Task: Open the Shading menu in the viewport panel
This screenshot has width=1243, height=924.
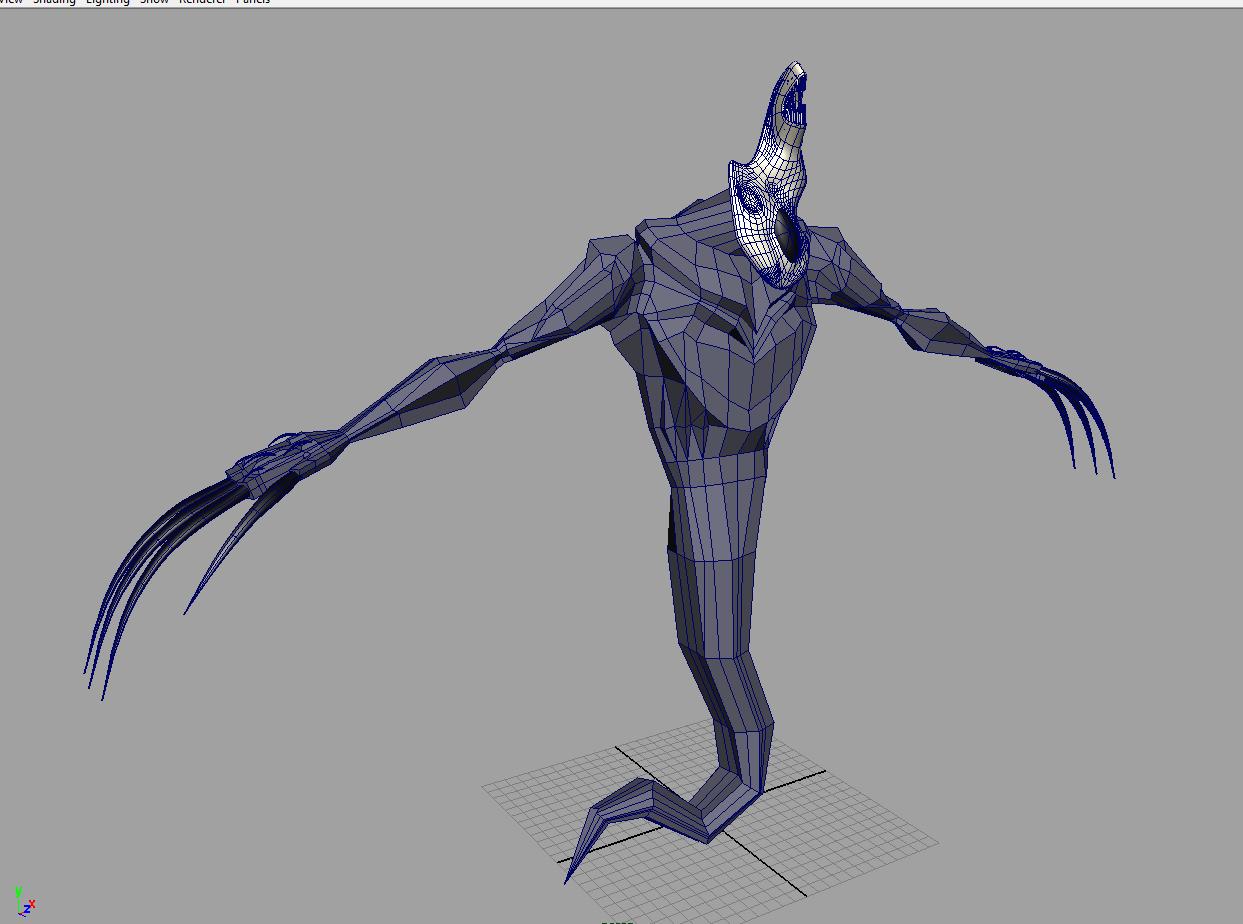Action: click(54, 2)
